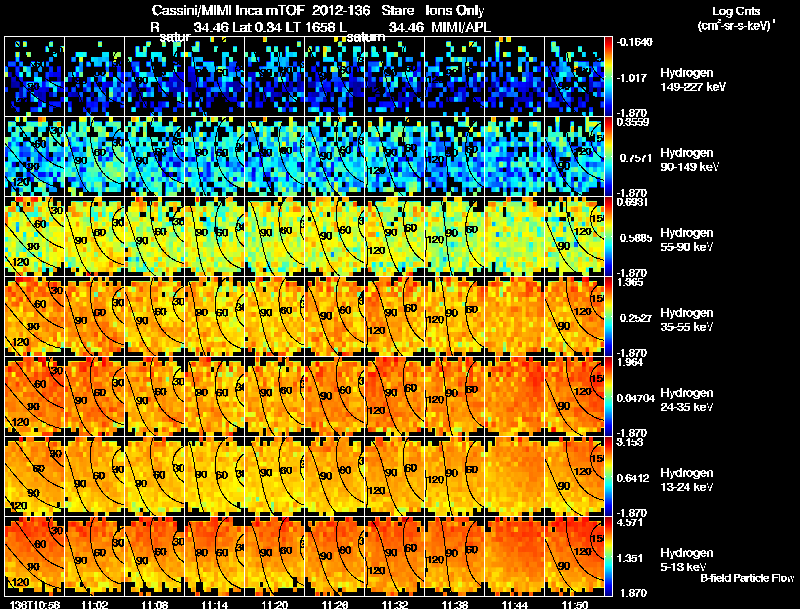Click the "11:44" time axis label
Image resolution: width=800 pixels, height=609 pixels.
coord(515,604)
